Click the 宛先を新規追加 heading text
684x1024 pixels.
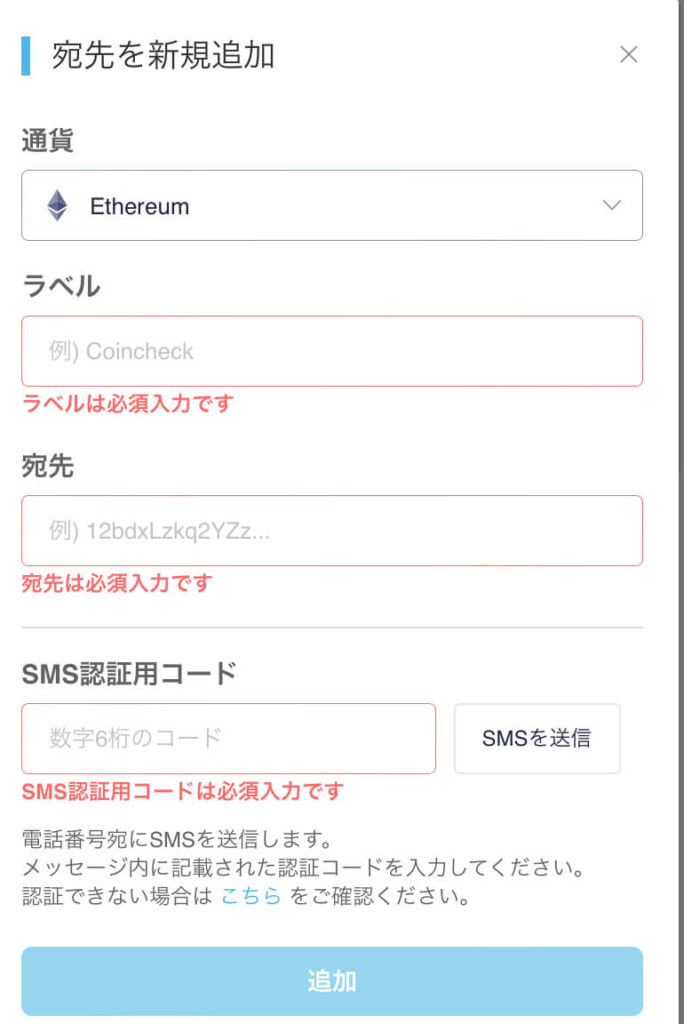163,55
